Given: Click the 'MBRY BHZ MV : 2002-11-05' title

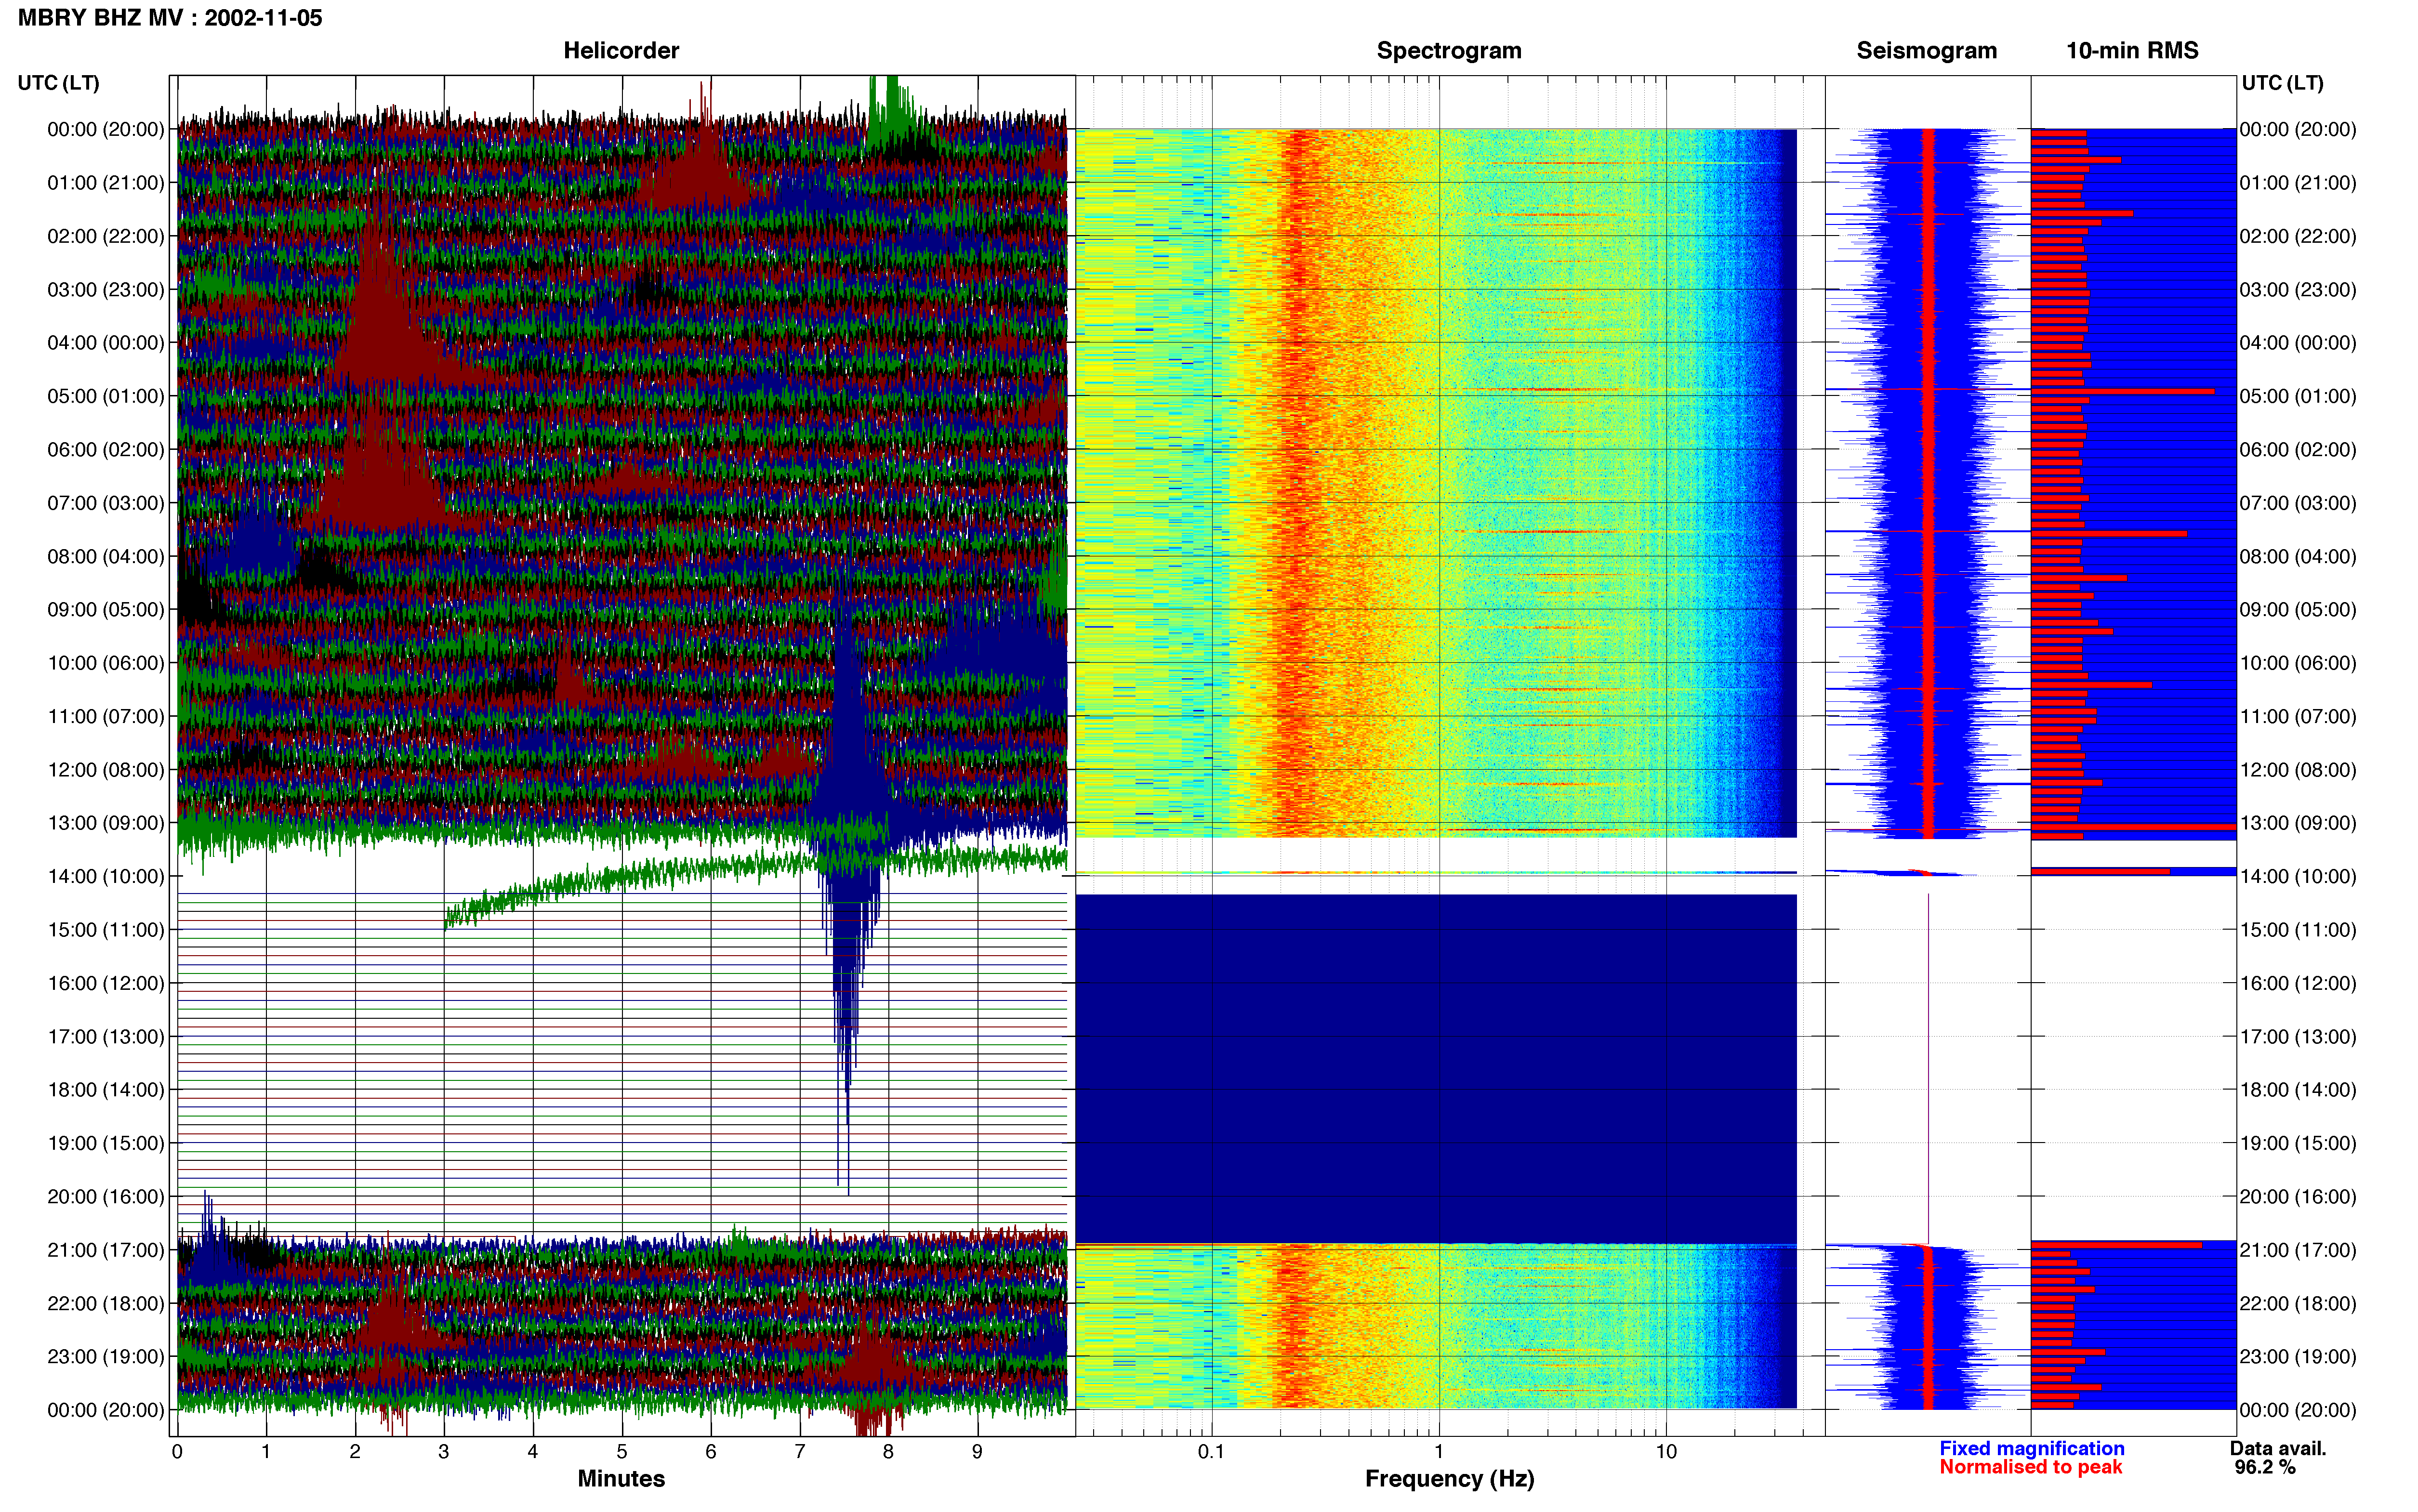Looking at the screenshot, I should click(170, 18).
